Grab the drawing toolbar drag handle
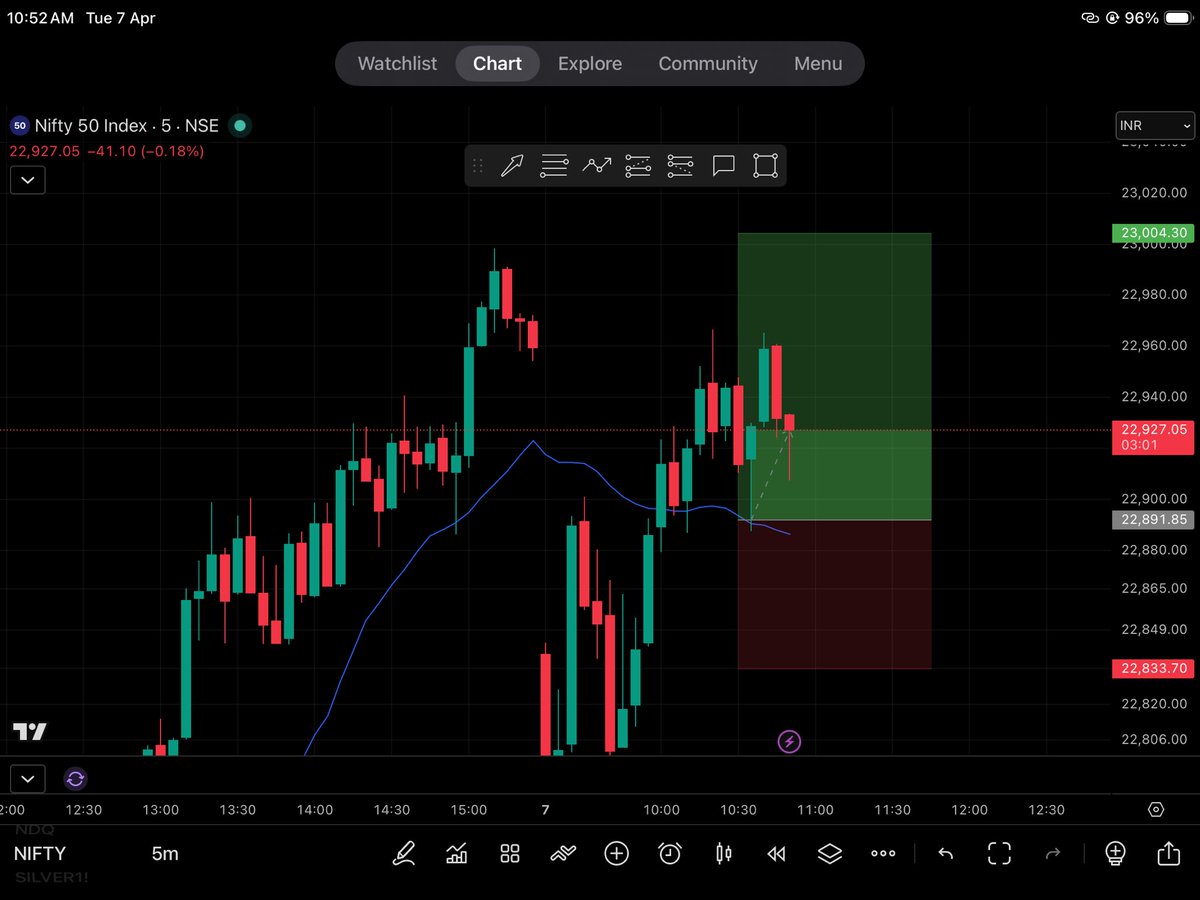Viewport: 1200px width, 900px height. 477,166
